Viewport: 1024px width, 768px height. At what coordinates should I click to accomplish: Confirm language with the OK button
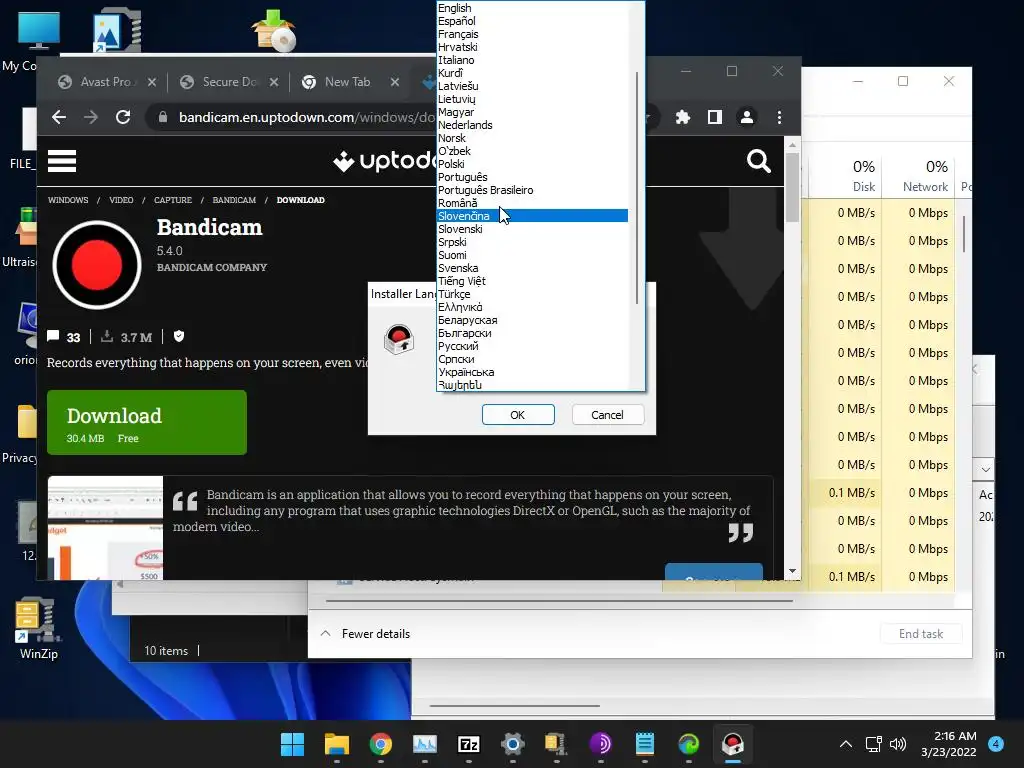pos(518,415)
